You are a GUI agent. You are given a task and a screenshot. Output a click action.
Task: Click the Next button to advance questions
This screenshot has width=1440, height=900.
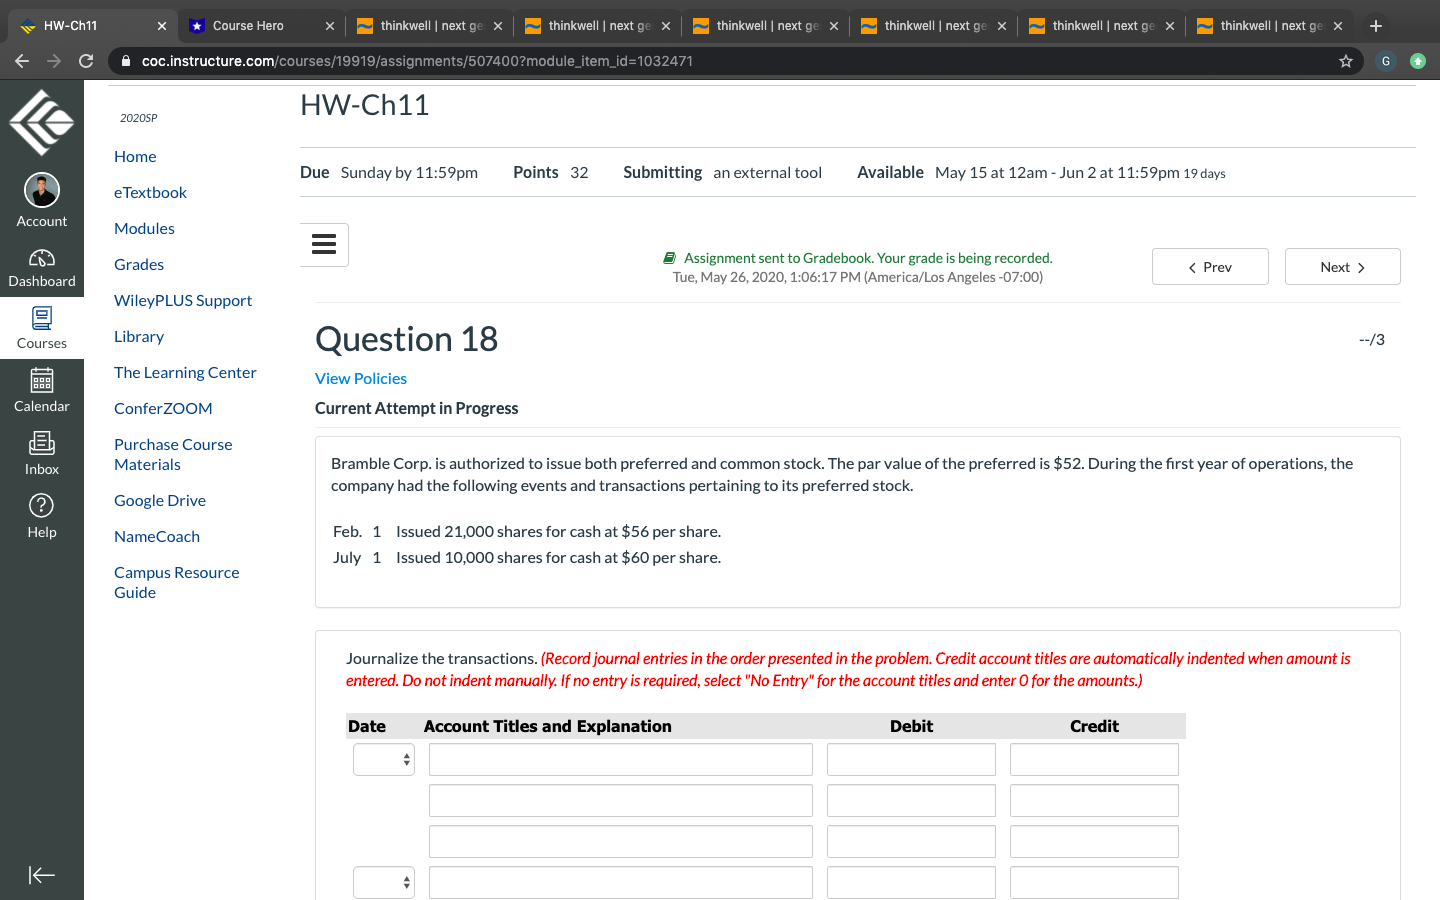pyautogui.click(x=1342, y=266)
